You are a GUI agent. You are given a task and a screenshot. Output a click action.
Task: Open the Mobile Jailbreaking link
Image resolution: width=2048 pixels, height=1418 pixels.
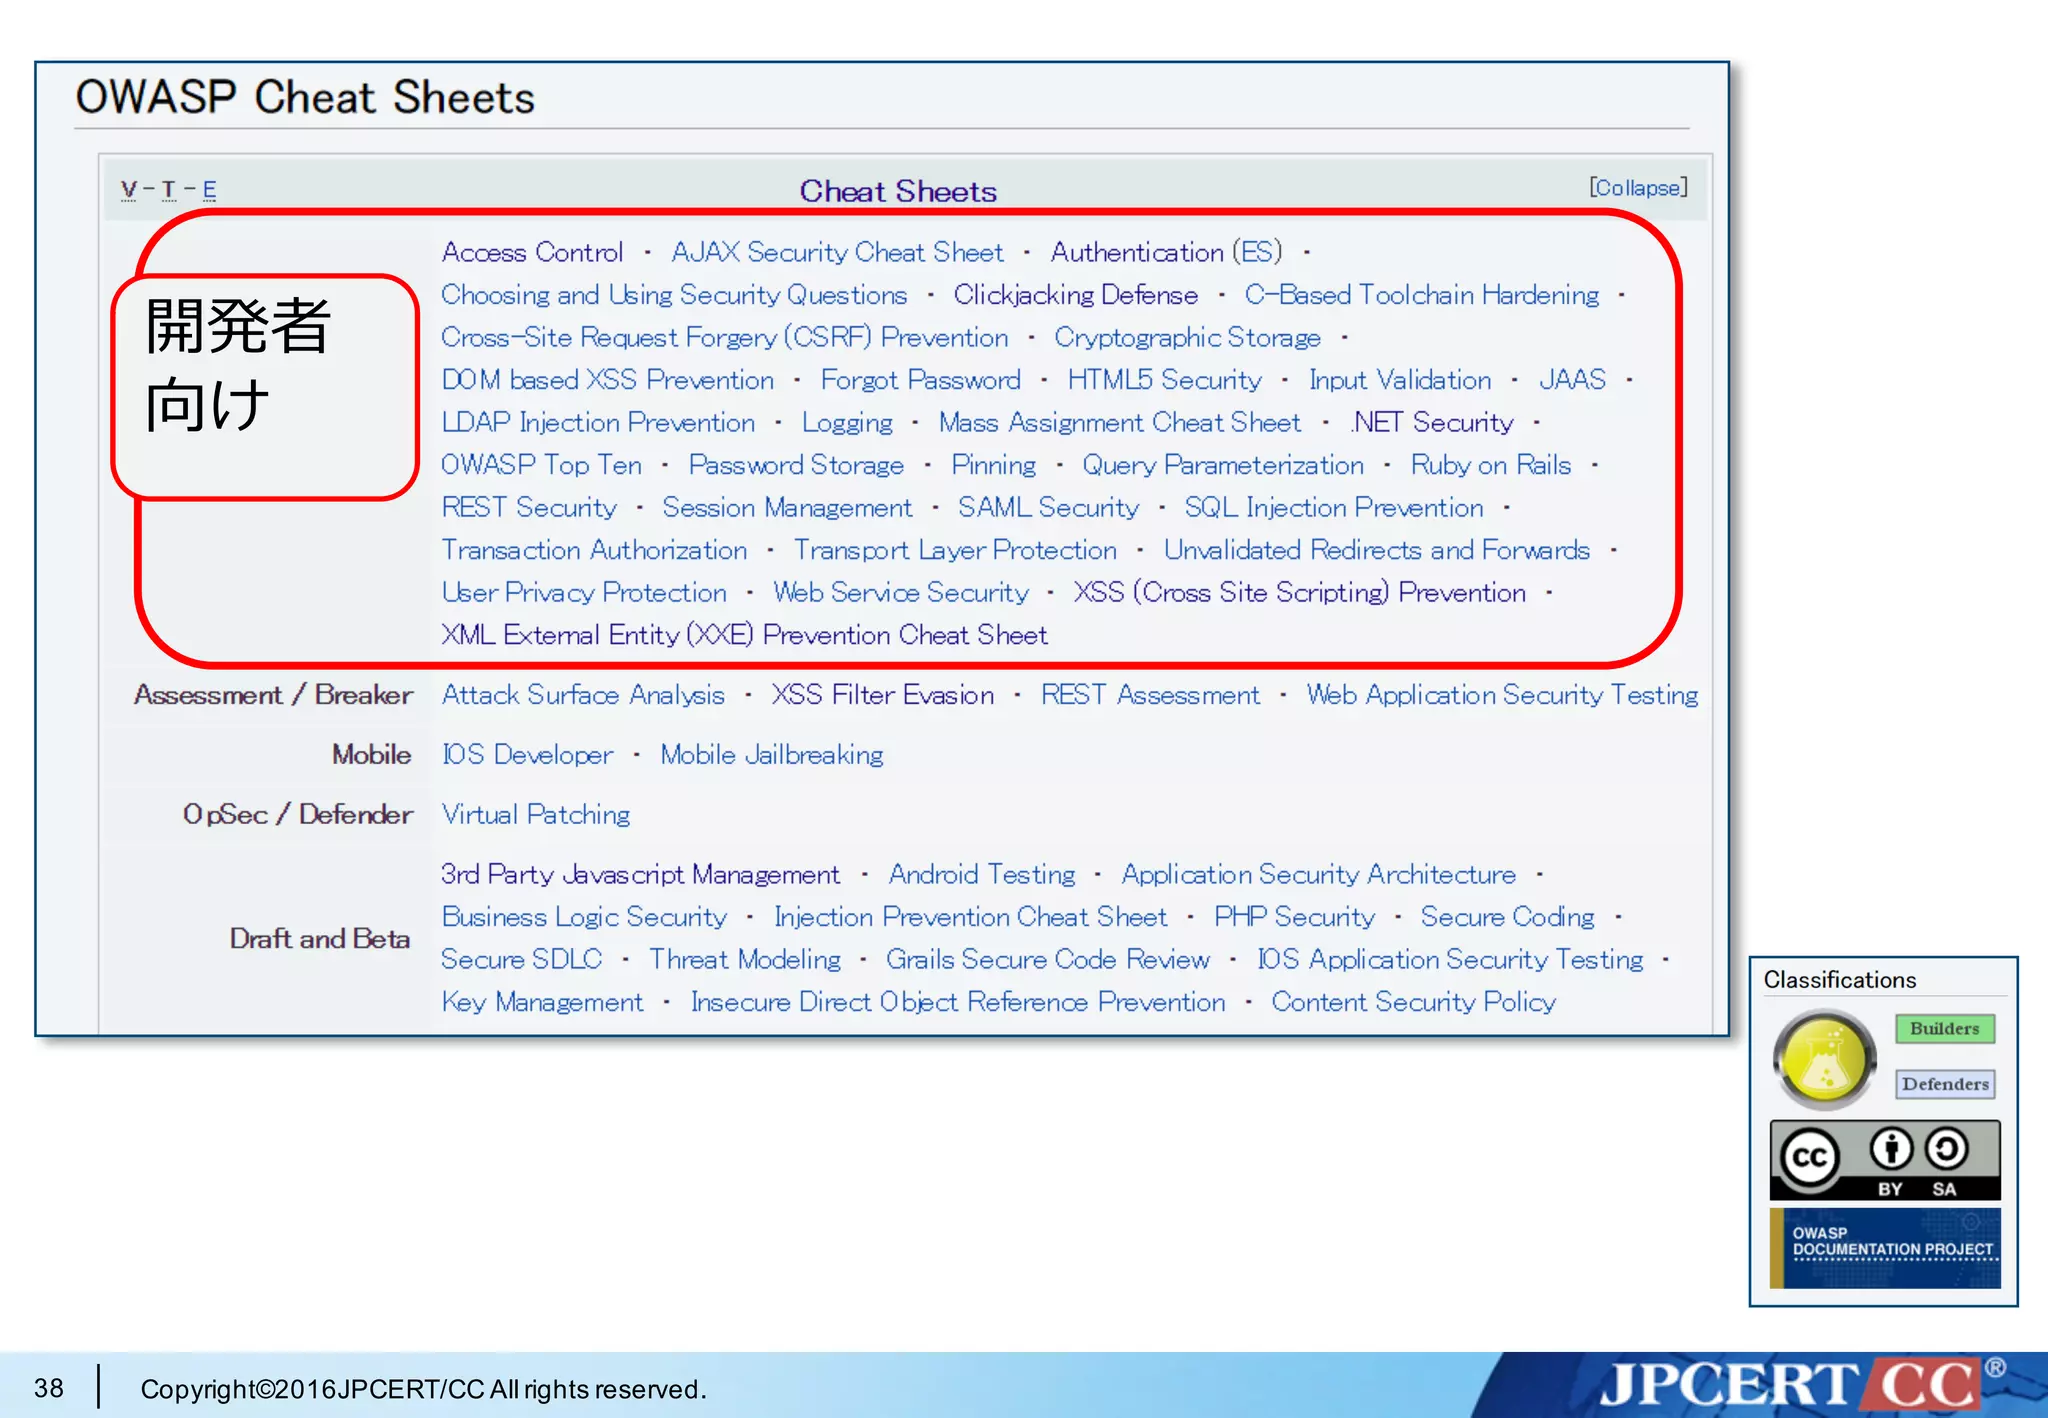pos(771,755)
